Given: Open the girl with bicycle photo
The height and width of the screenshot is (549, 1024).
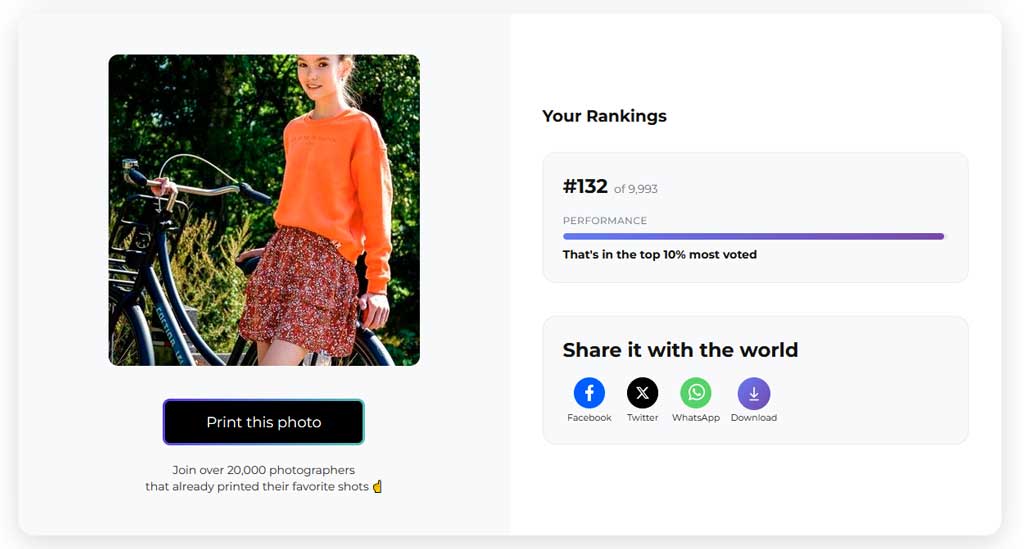Looking at the screenshot, I should click(264, 210).
